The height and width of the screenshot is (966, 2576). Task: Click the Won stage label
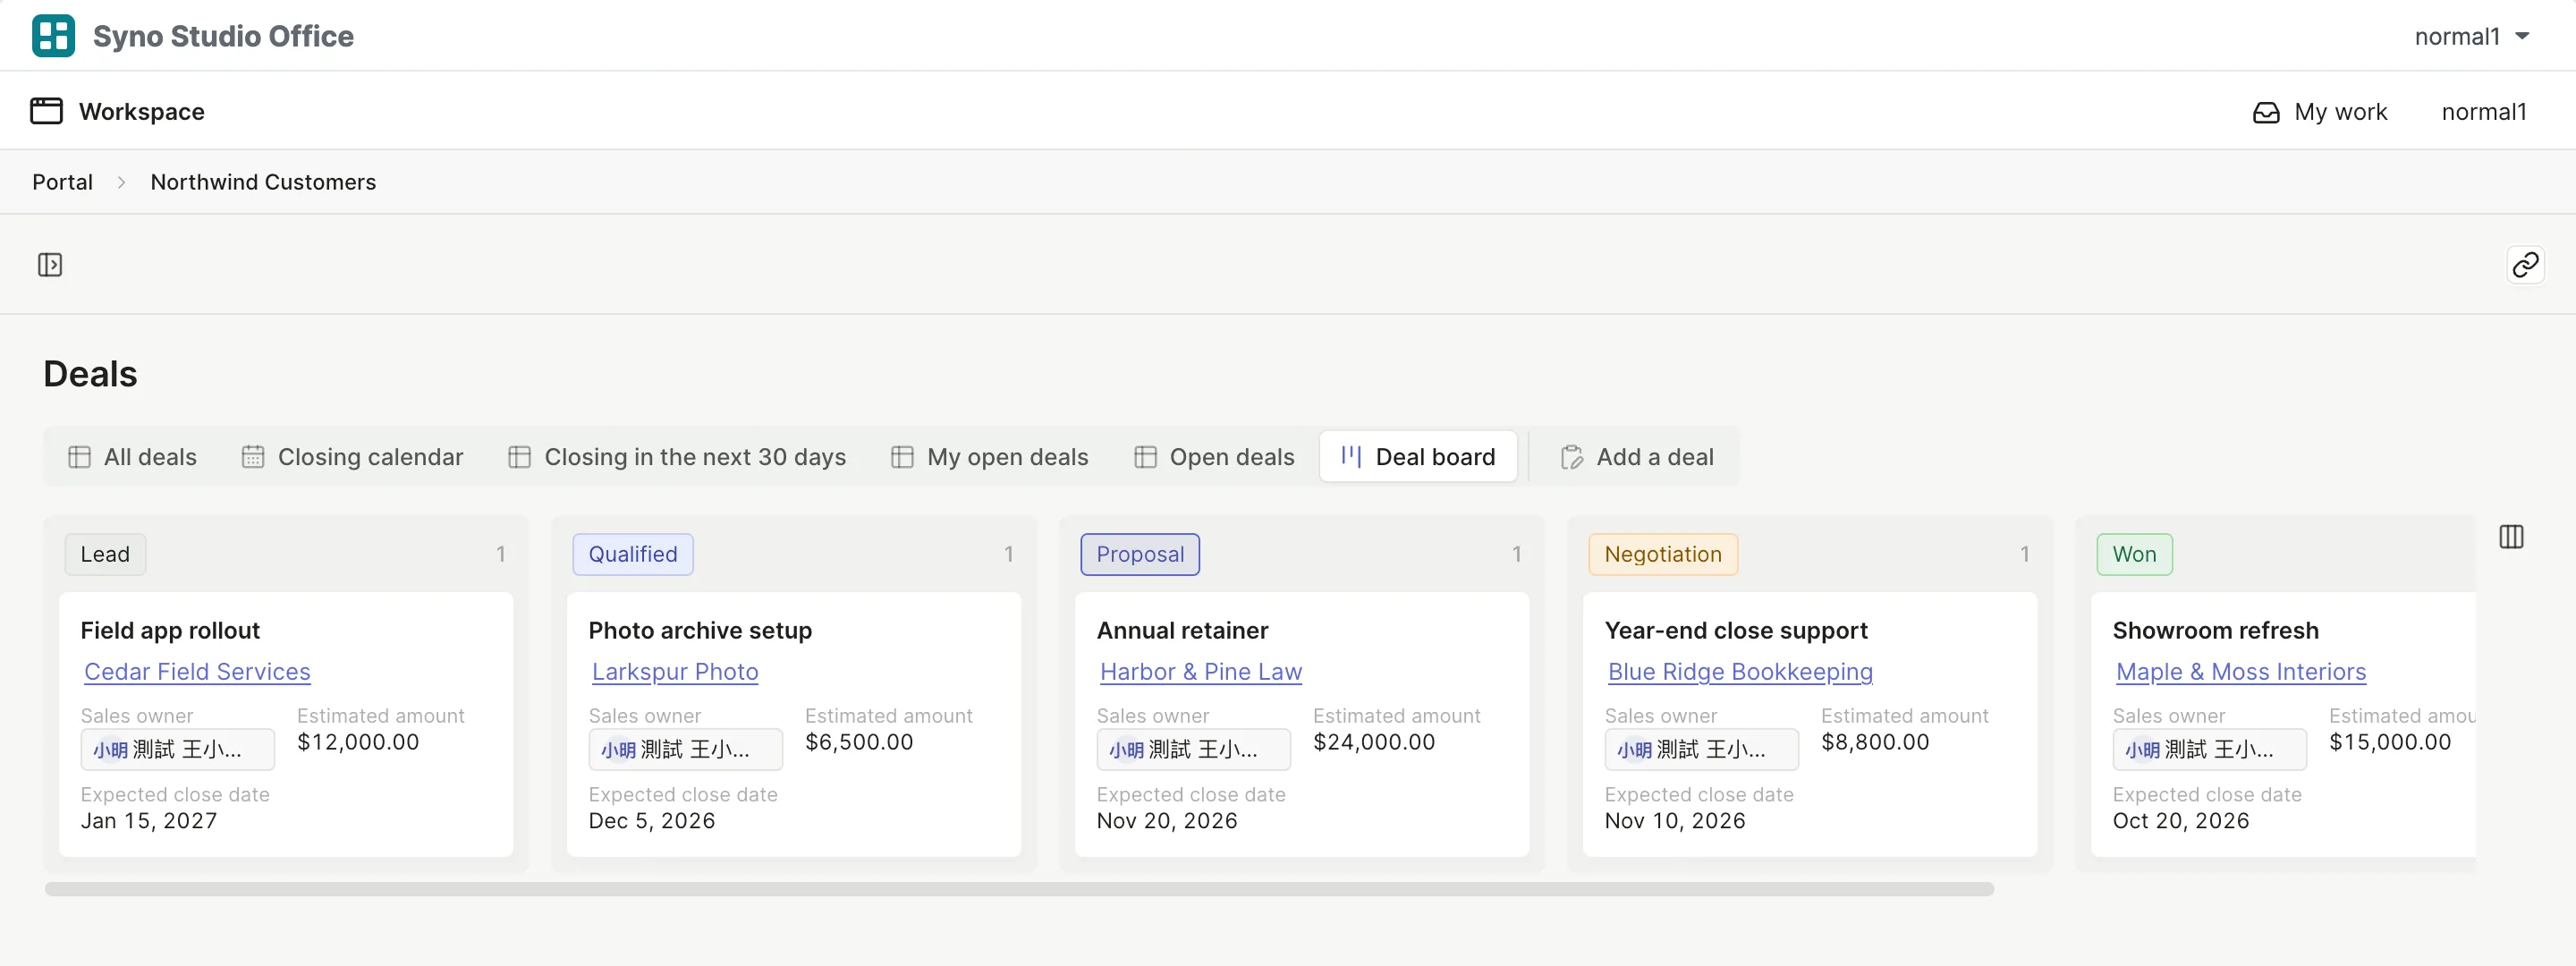[2134, 554]
